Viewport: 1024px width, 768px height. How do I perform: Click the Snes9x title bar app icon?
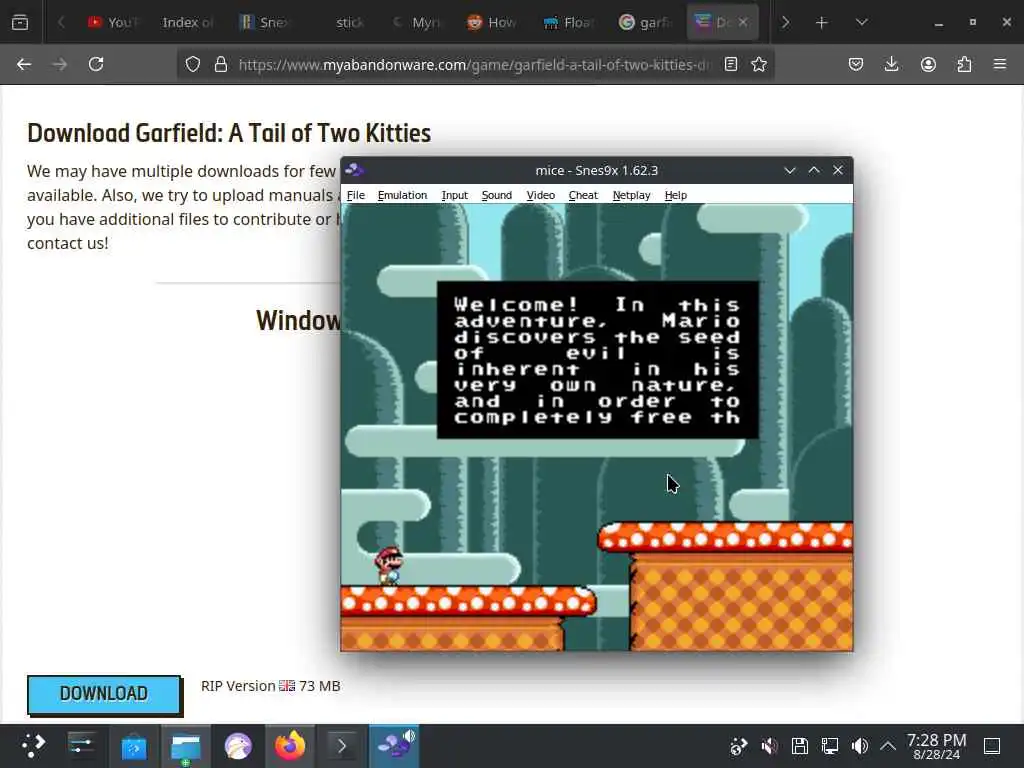pyautogui.click(x=355, y=170)
